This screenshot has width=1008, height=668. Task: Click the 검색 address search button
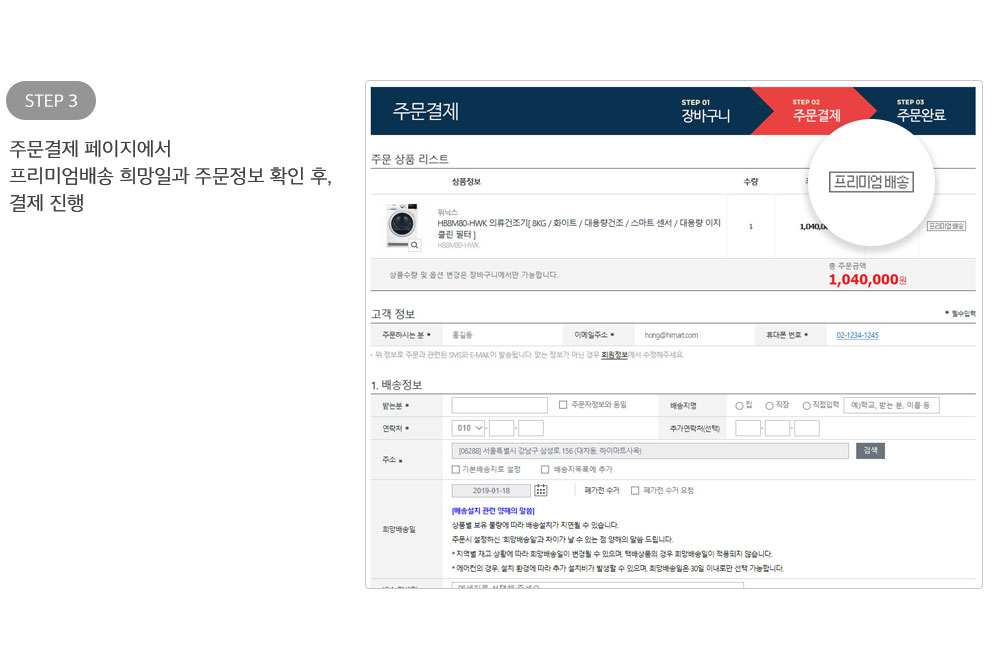point(870,451)
